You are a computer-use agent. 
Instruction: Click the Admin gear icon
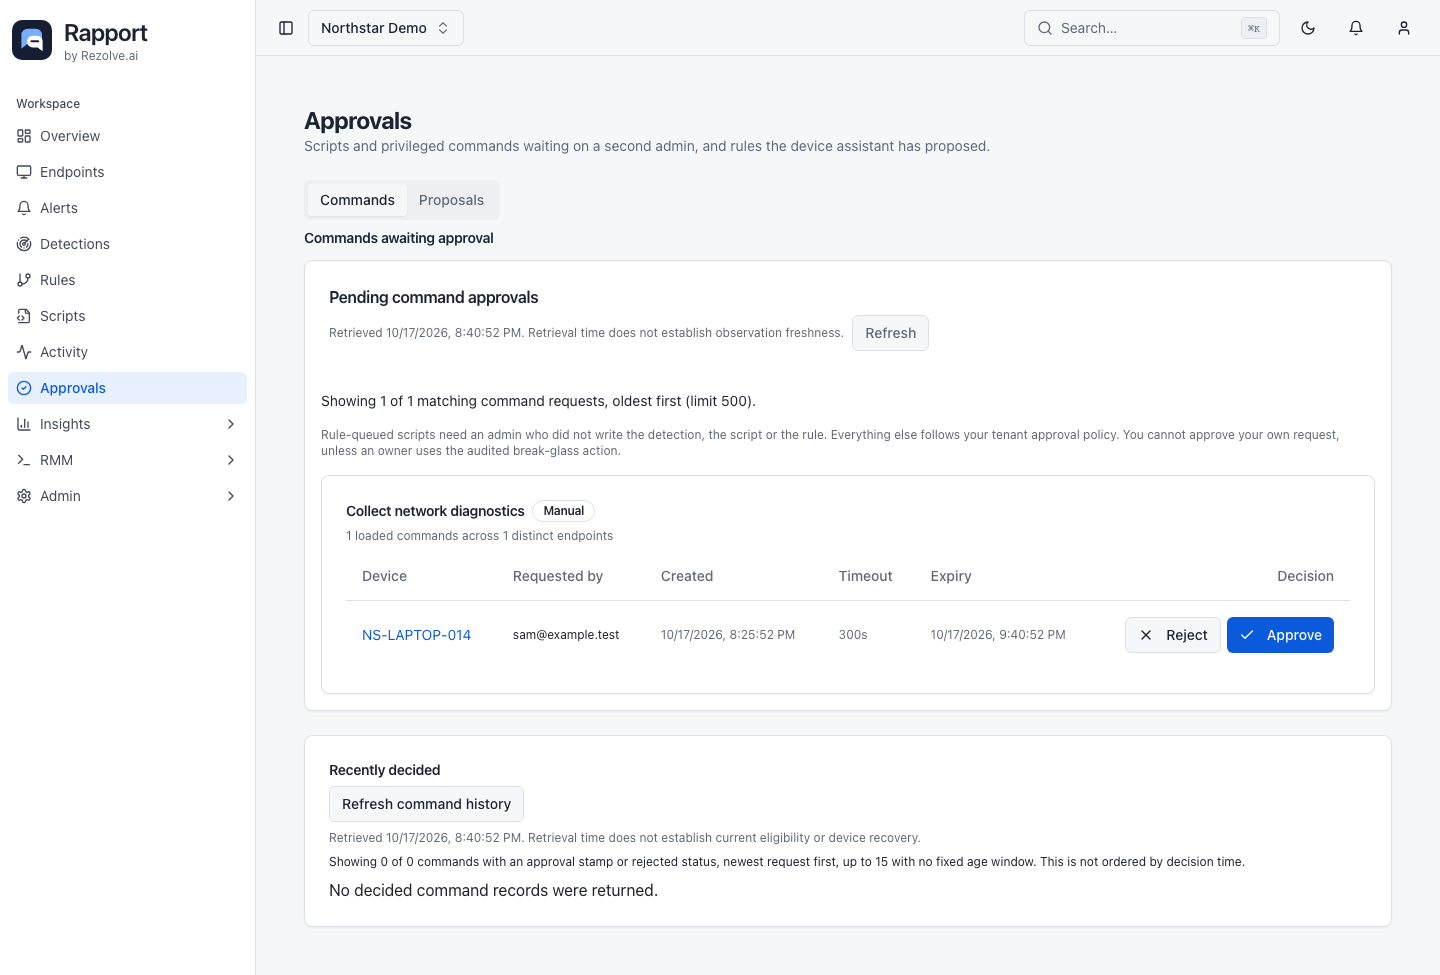click(x=24, y=496)
